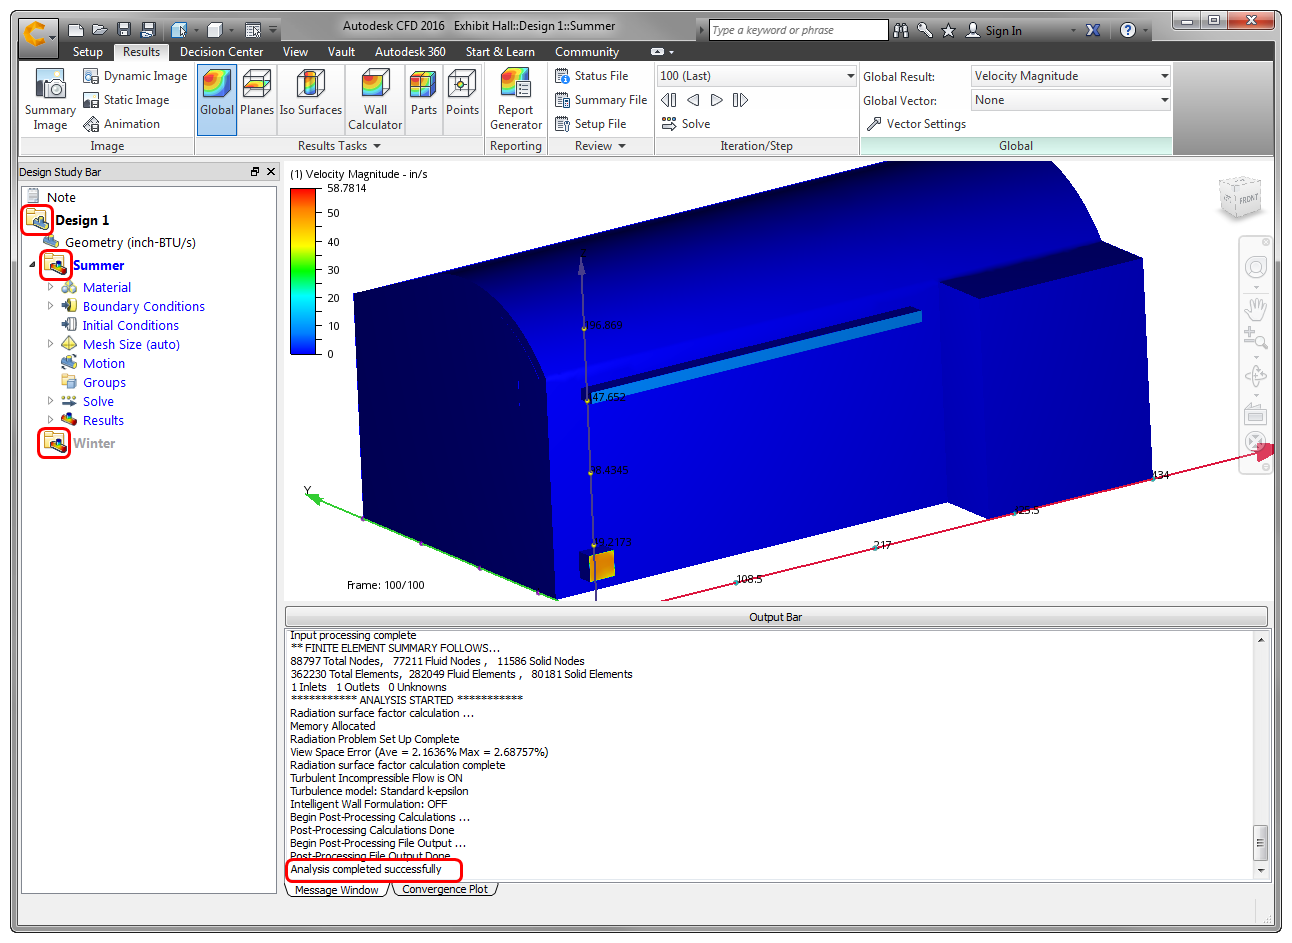Click the keyword search input field

pyautogui.click(x=798, y=30)
